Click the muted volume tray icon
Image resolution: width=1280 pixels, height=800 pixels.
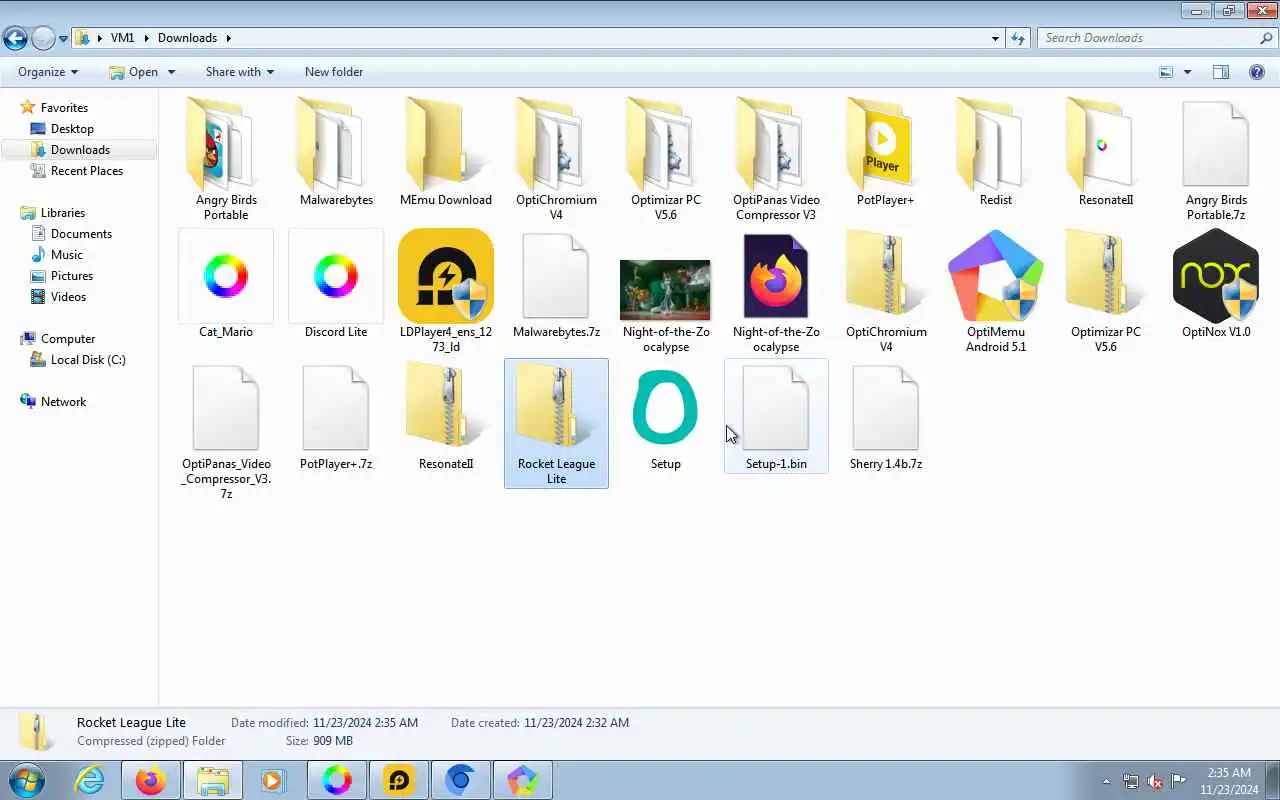[x=1154, y=781]
